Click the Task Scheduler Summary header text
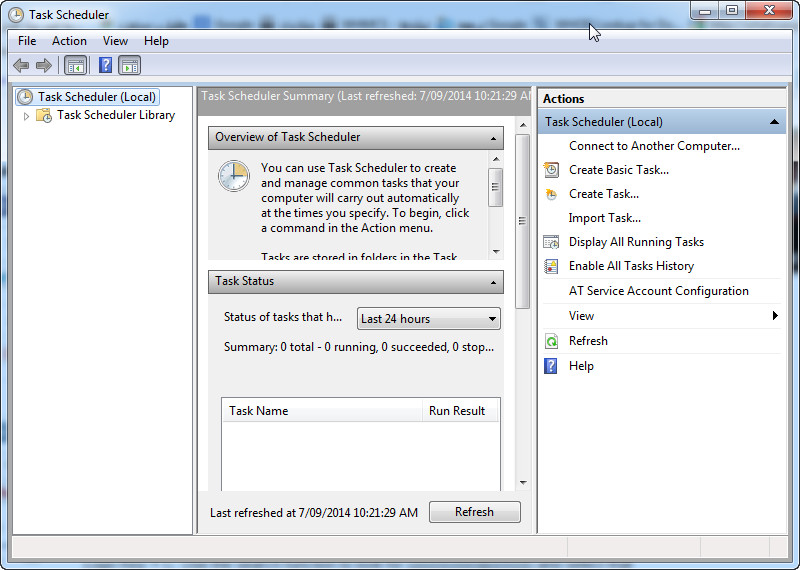The image size is (800, 570). click(365, 96)
